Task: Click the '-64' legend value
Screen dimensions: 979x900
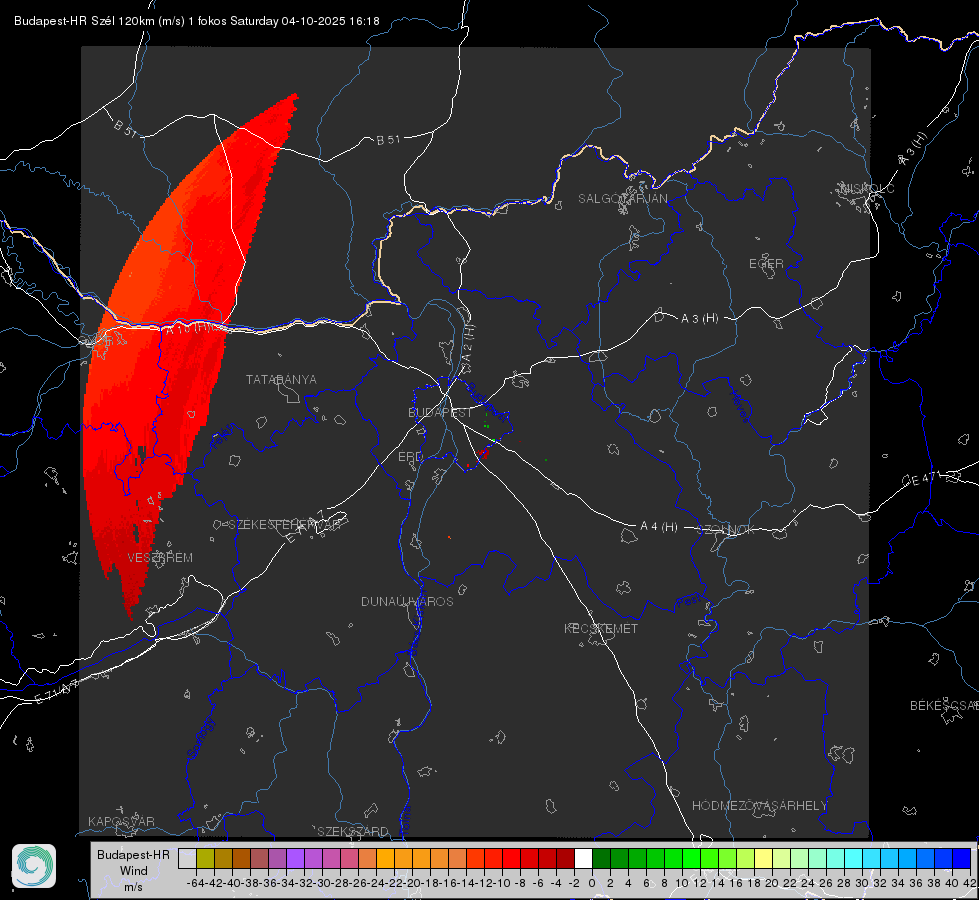Action: tap(196, 883)
